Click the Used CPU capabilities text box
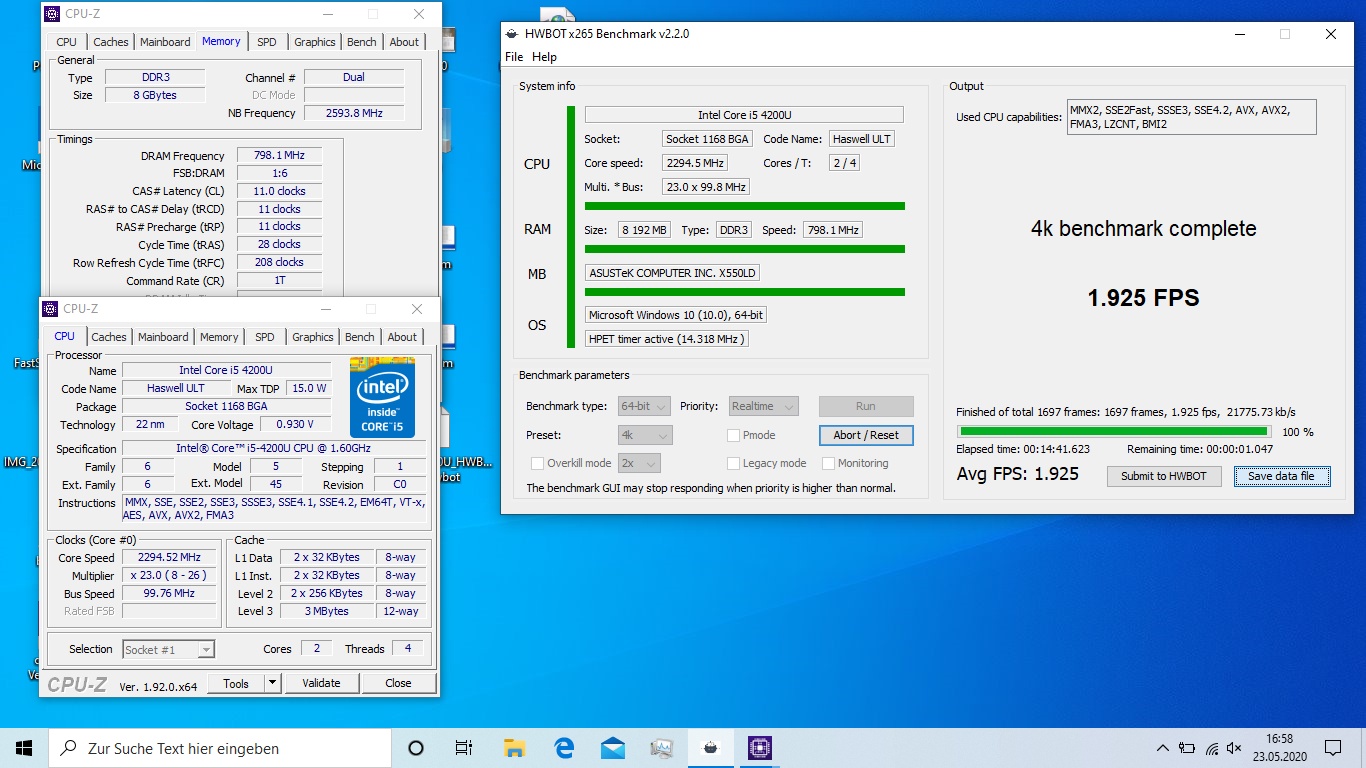1366x768 pixels. click(1192, 117)
